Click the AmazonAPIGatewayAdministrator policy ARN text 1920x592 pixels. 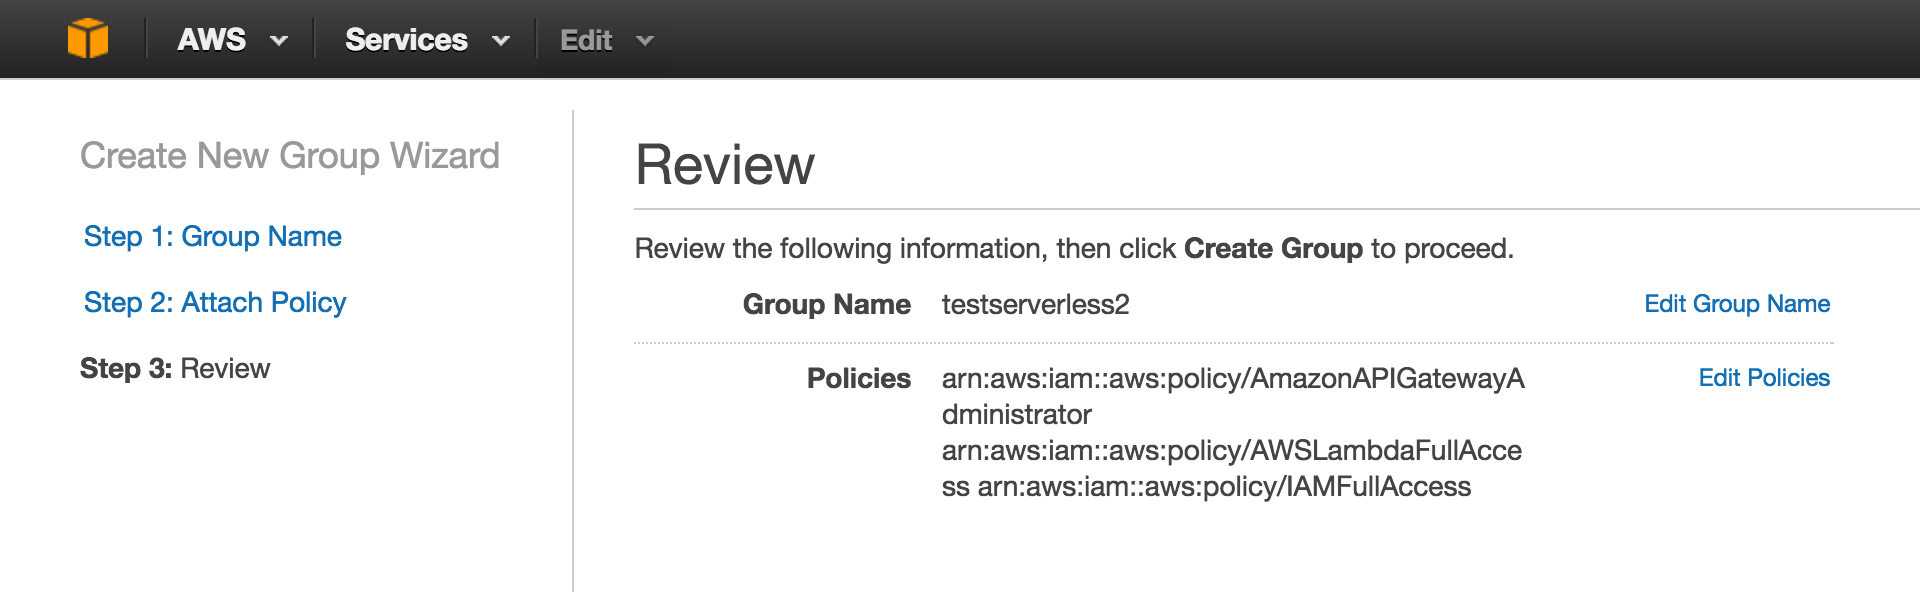click(x=1233, y=397)
